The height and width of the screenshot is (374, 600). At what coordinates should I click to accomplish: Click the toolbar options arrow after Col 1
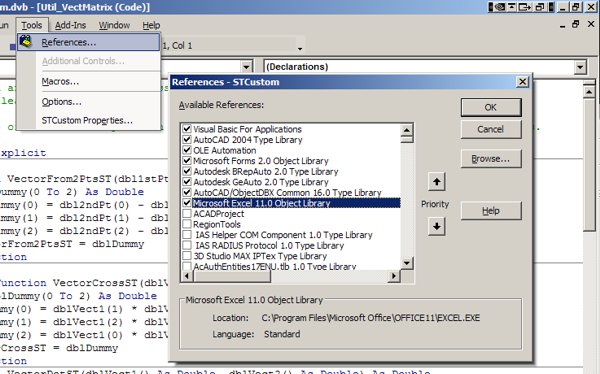click(300, 49)
